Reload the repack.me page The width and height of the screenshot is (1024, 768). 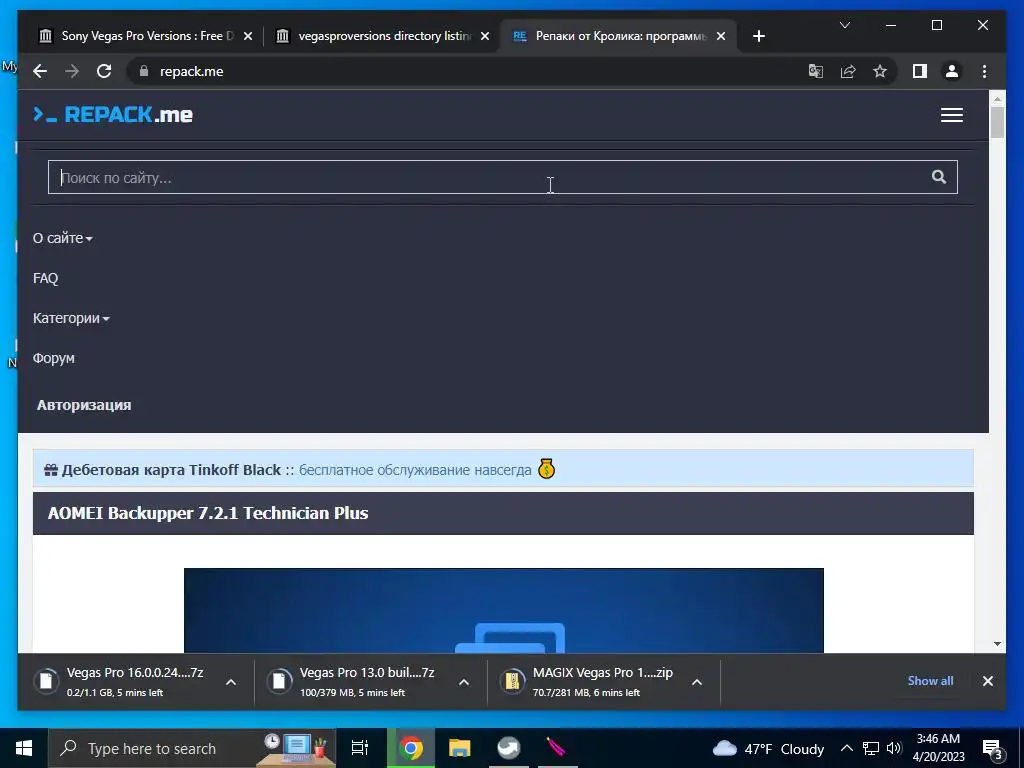[104, 71]
